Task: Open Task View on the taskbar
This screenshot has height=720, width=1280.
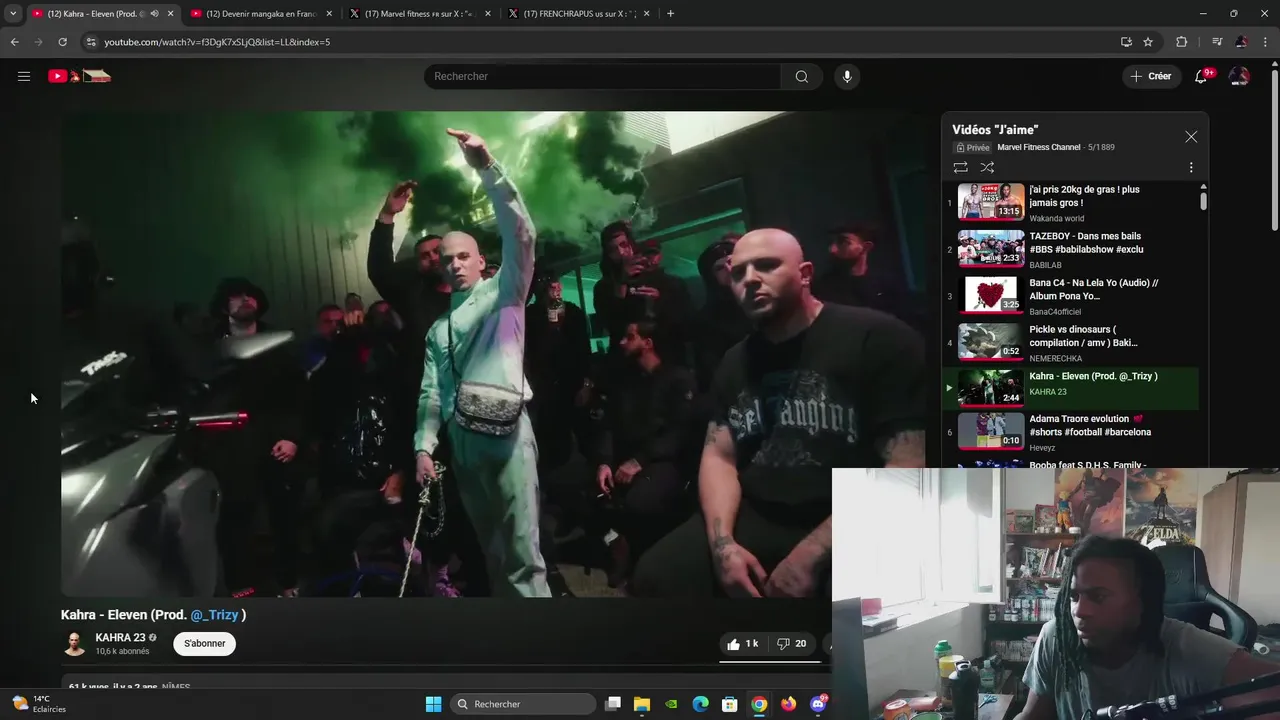Action: pyautogui.click(x=613, y=704)
